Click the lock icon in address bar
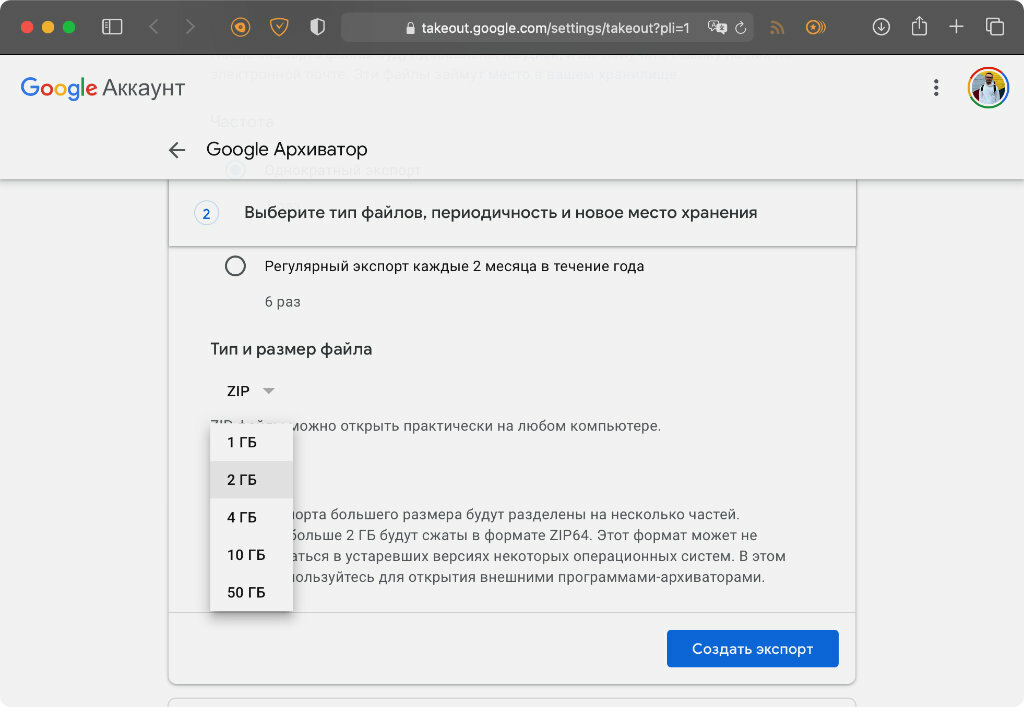1024x707 pixels. tap(410, 28)
